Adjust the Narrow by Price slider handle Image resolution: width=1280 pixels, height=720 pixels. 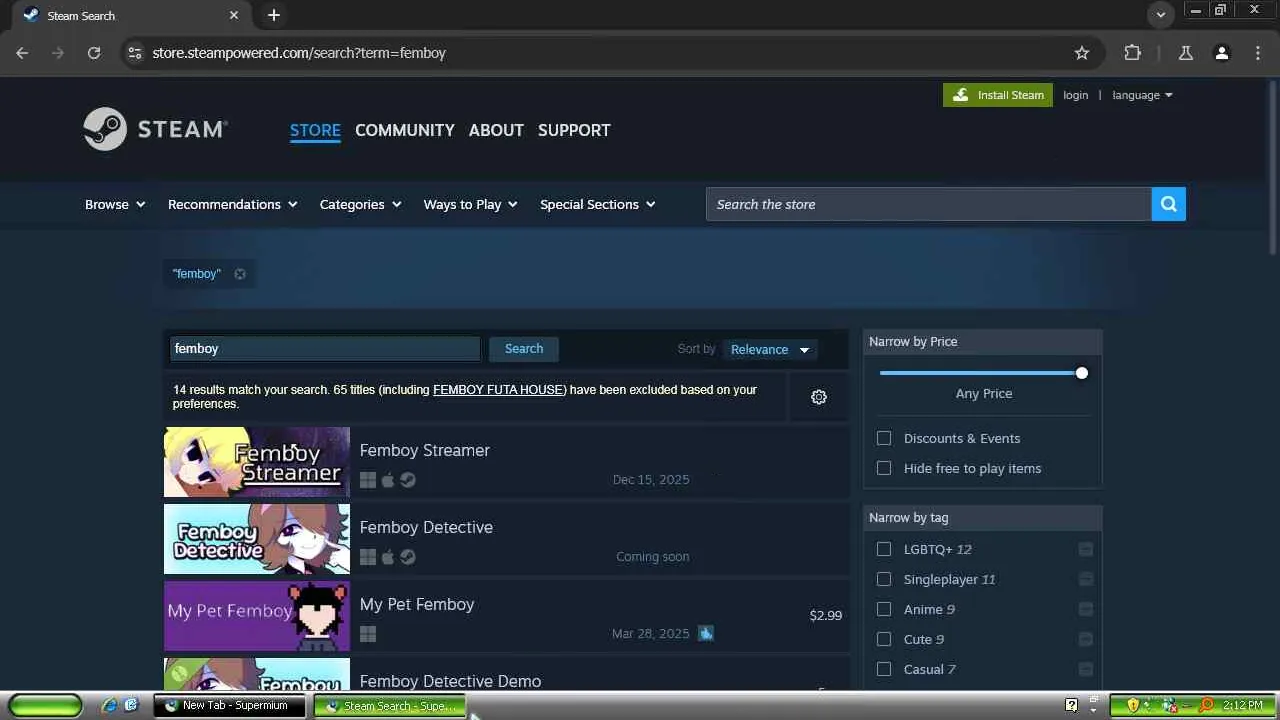[x=1082, y=373]
